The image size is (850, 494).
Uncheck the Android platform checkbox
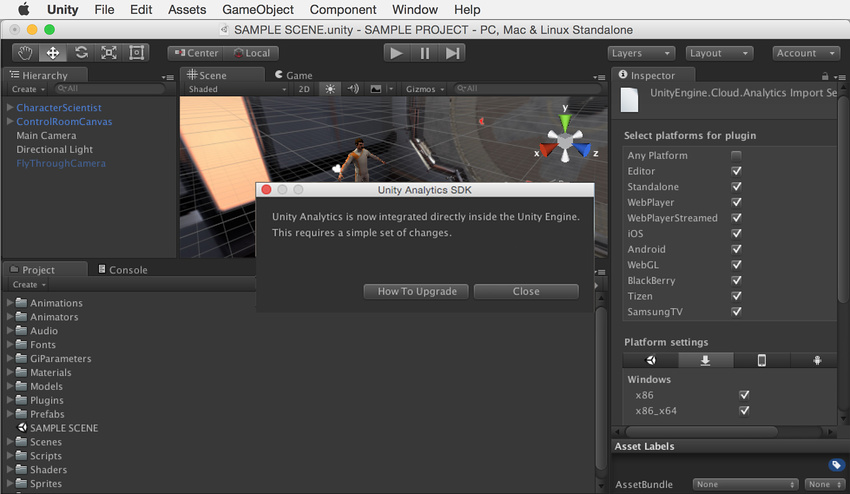(x=736, y=249)
